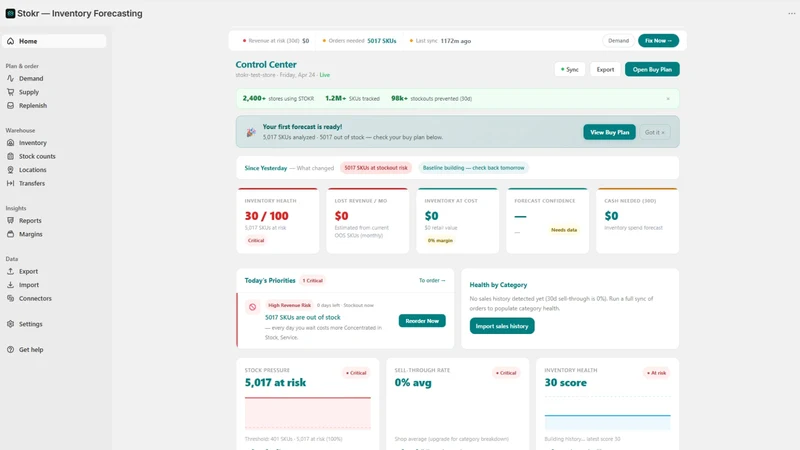Click the Import download icon
Image resolution: width=800 pixels, height=450 pixels.
10,285
